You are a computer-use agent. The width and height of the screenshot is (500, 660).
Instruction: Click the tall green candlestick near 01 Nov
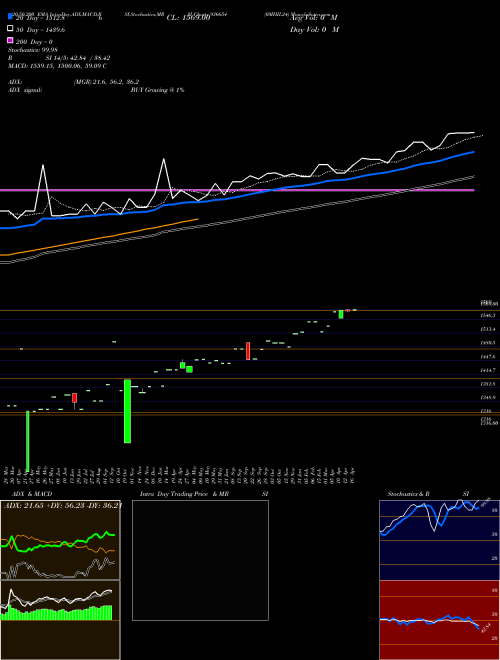pyautogui.click(x=128, y=411)
